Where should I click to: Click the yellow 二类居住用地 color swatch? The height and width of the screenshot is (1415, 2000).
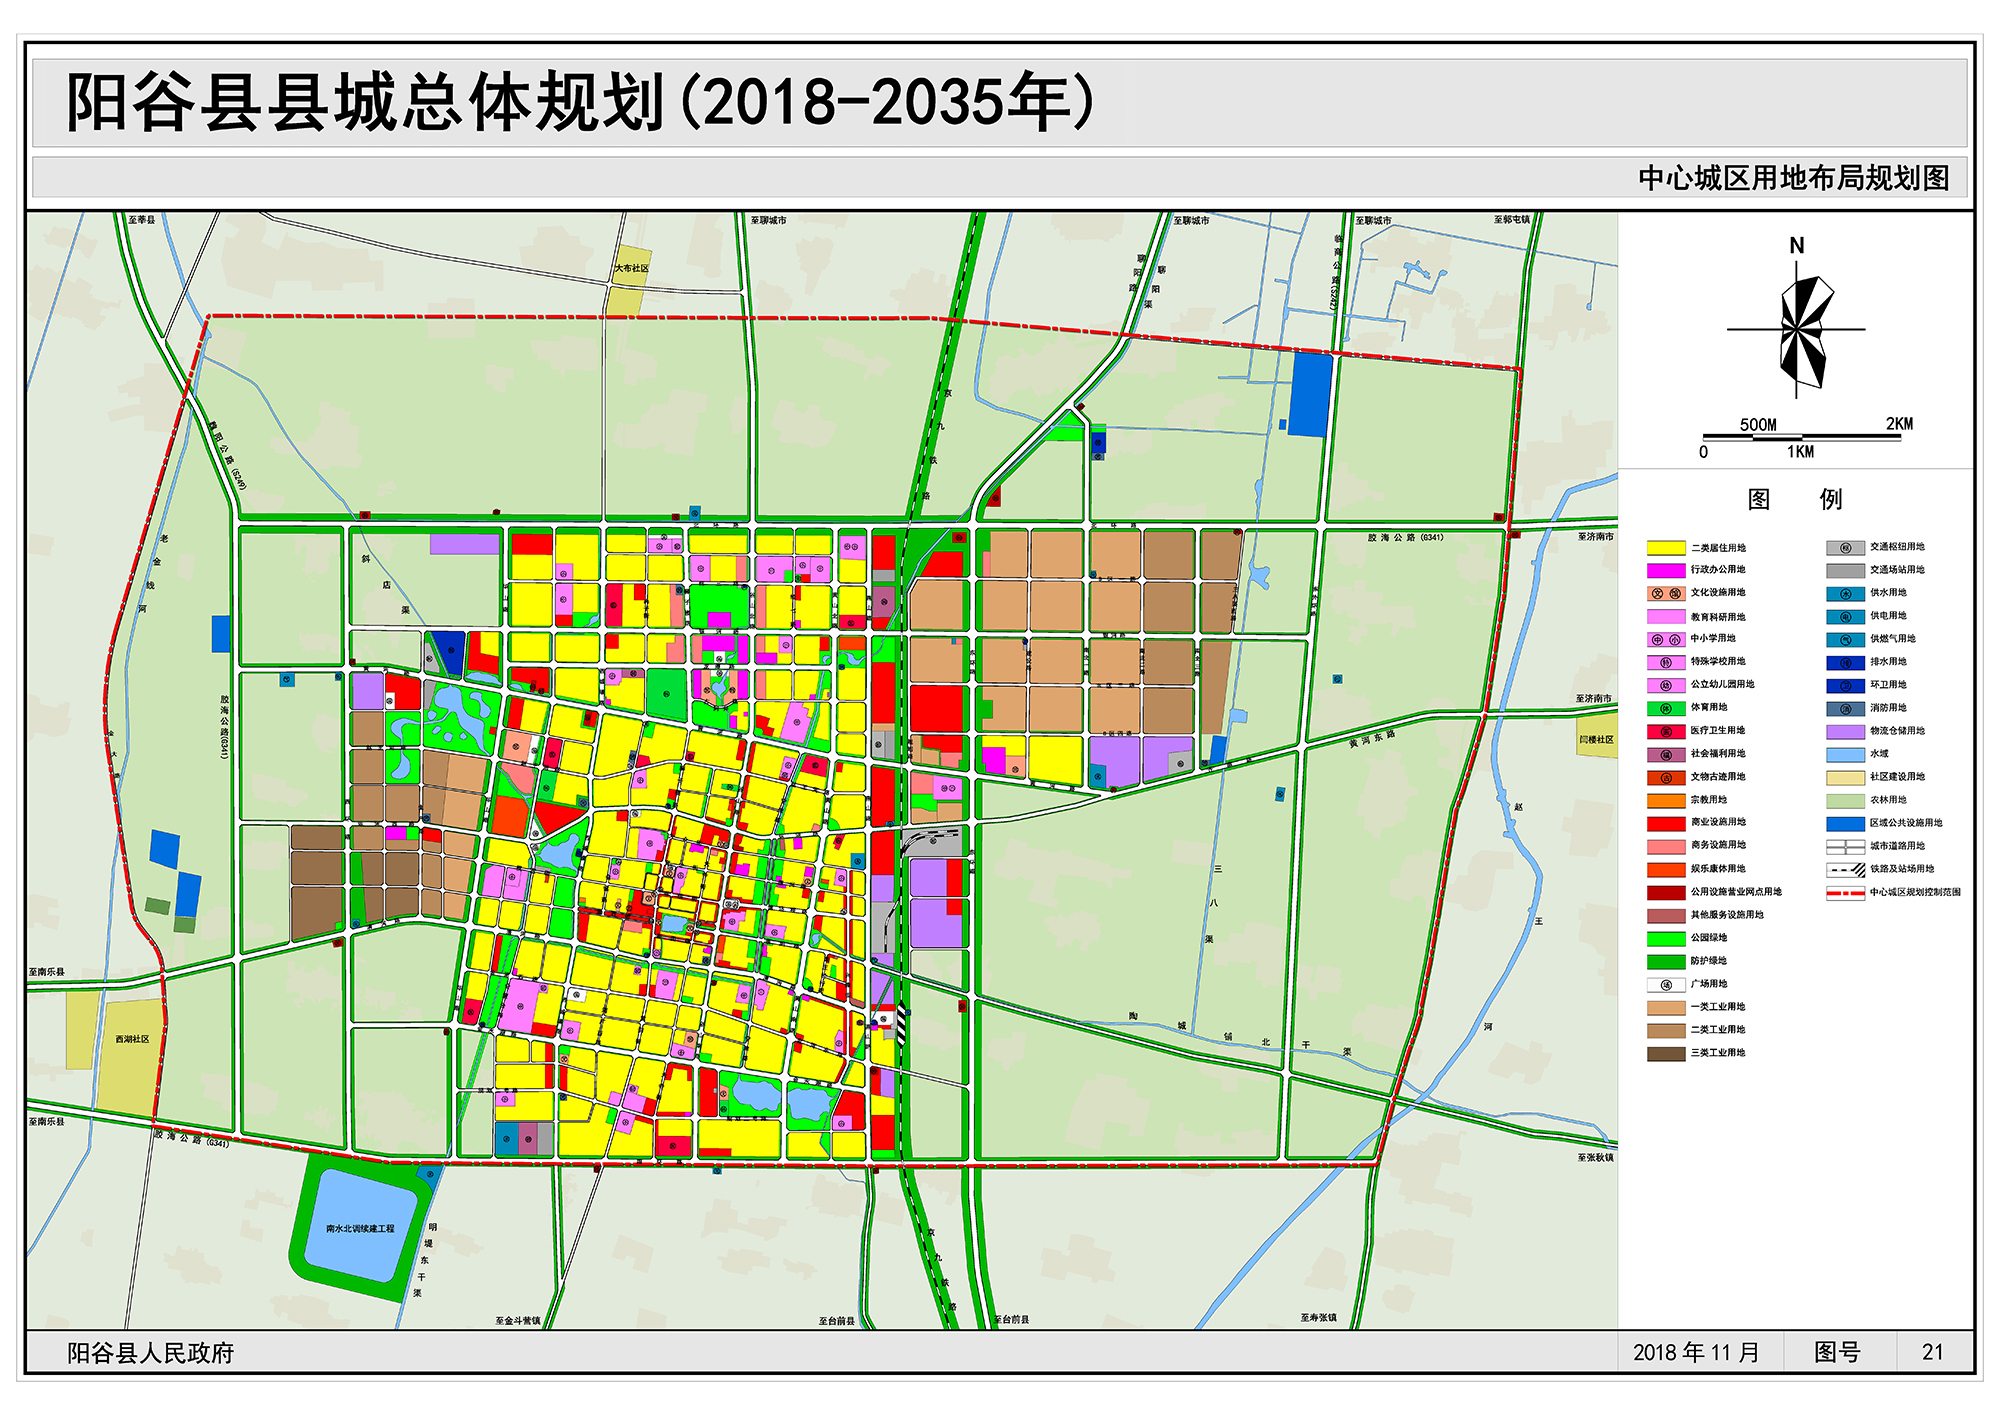(1666, 548)
